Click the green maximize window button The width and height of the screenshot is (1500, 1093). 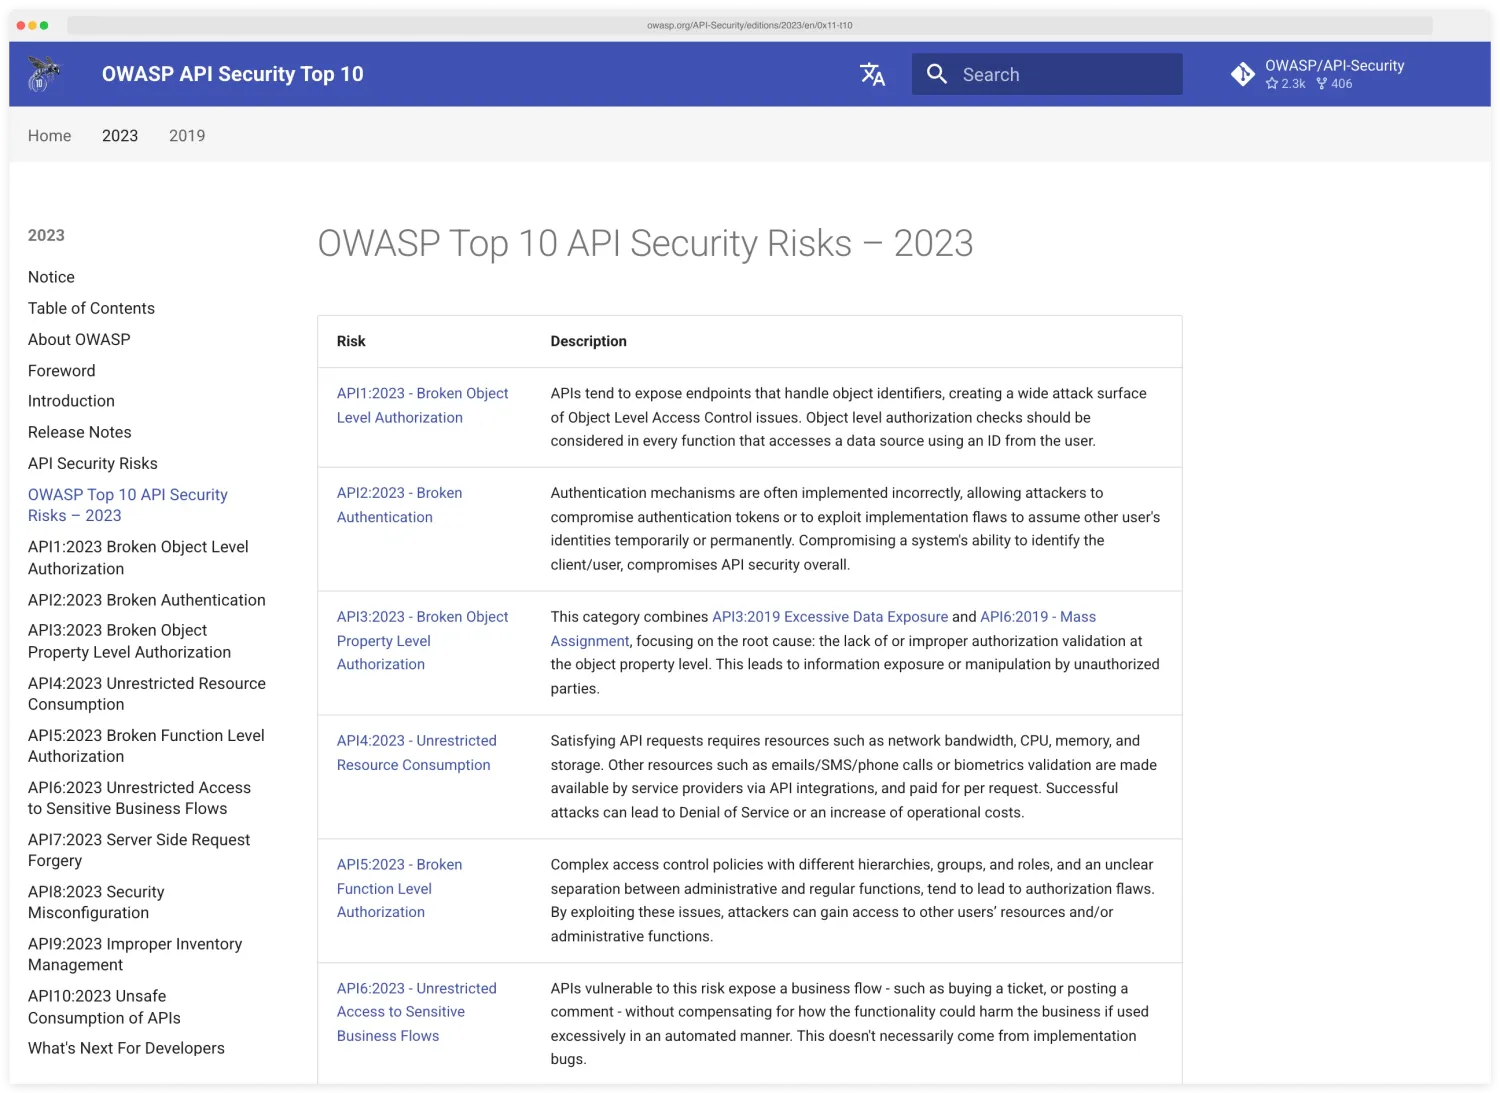tap(44, 26)
